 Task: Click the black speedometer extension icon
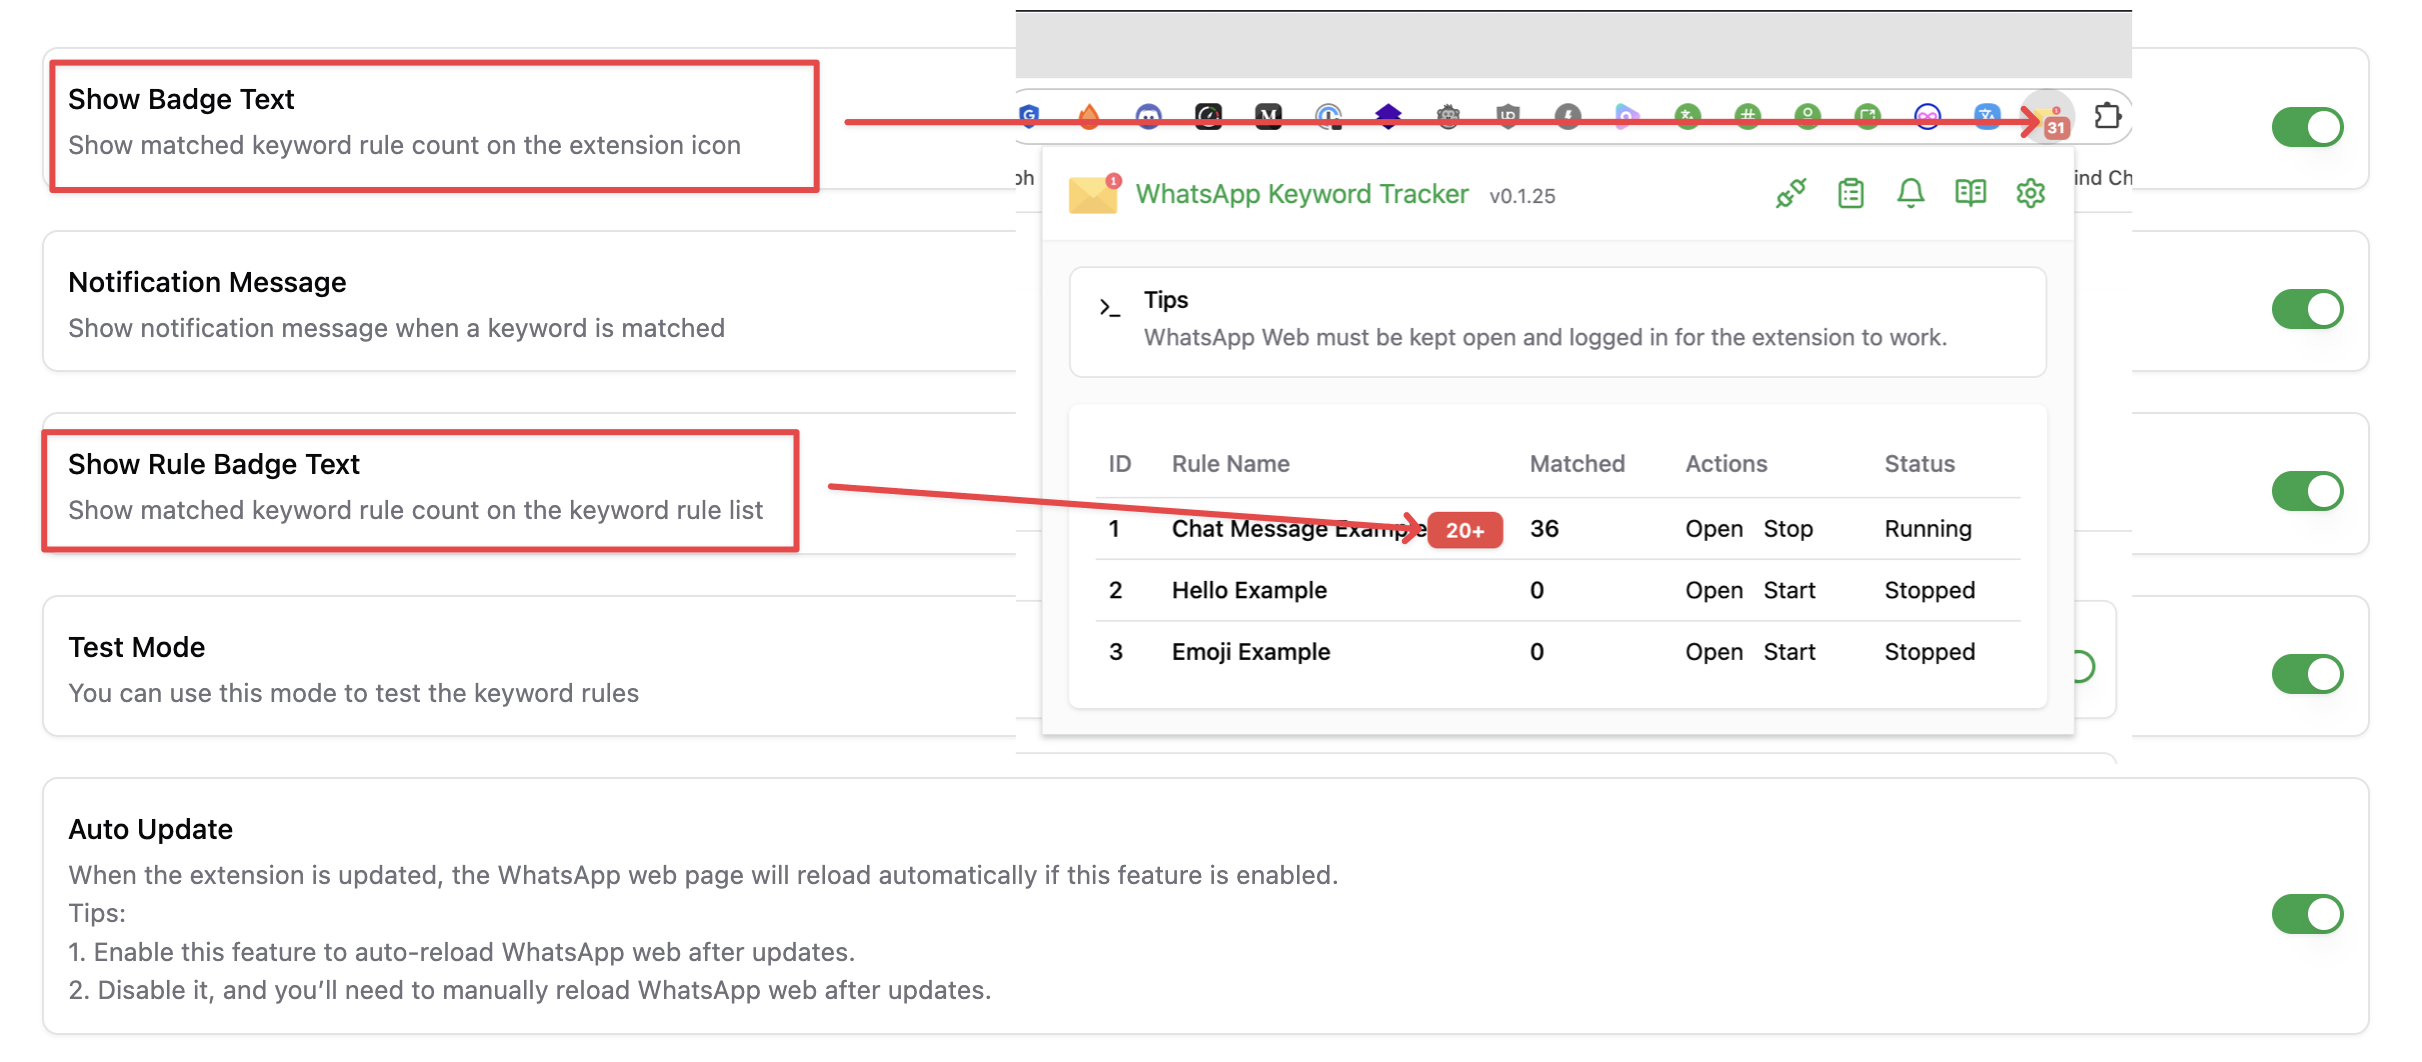click(1209, 117)
